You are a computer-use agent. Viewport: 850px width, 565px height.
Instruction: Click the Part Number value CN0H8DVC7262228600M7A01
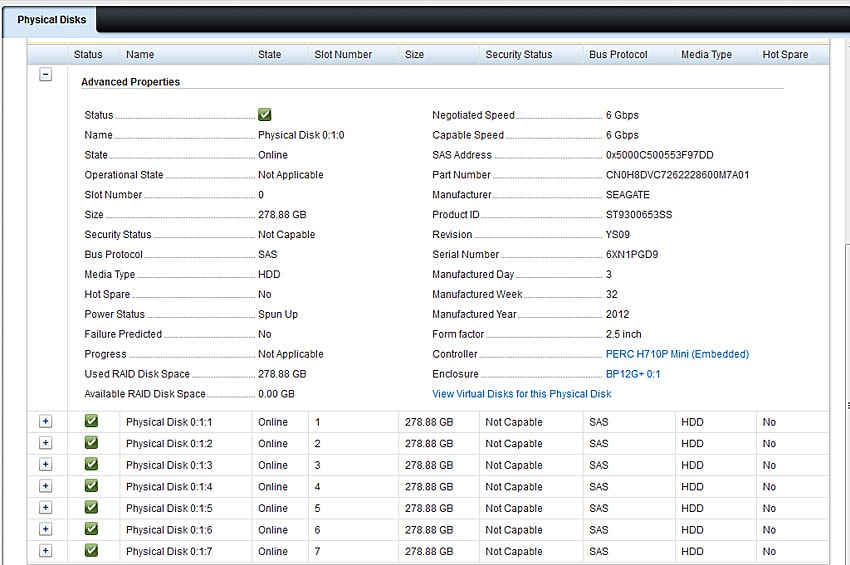click(677, 175)
